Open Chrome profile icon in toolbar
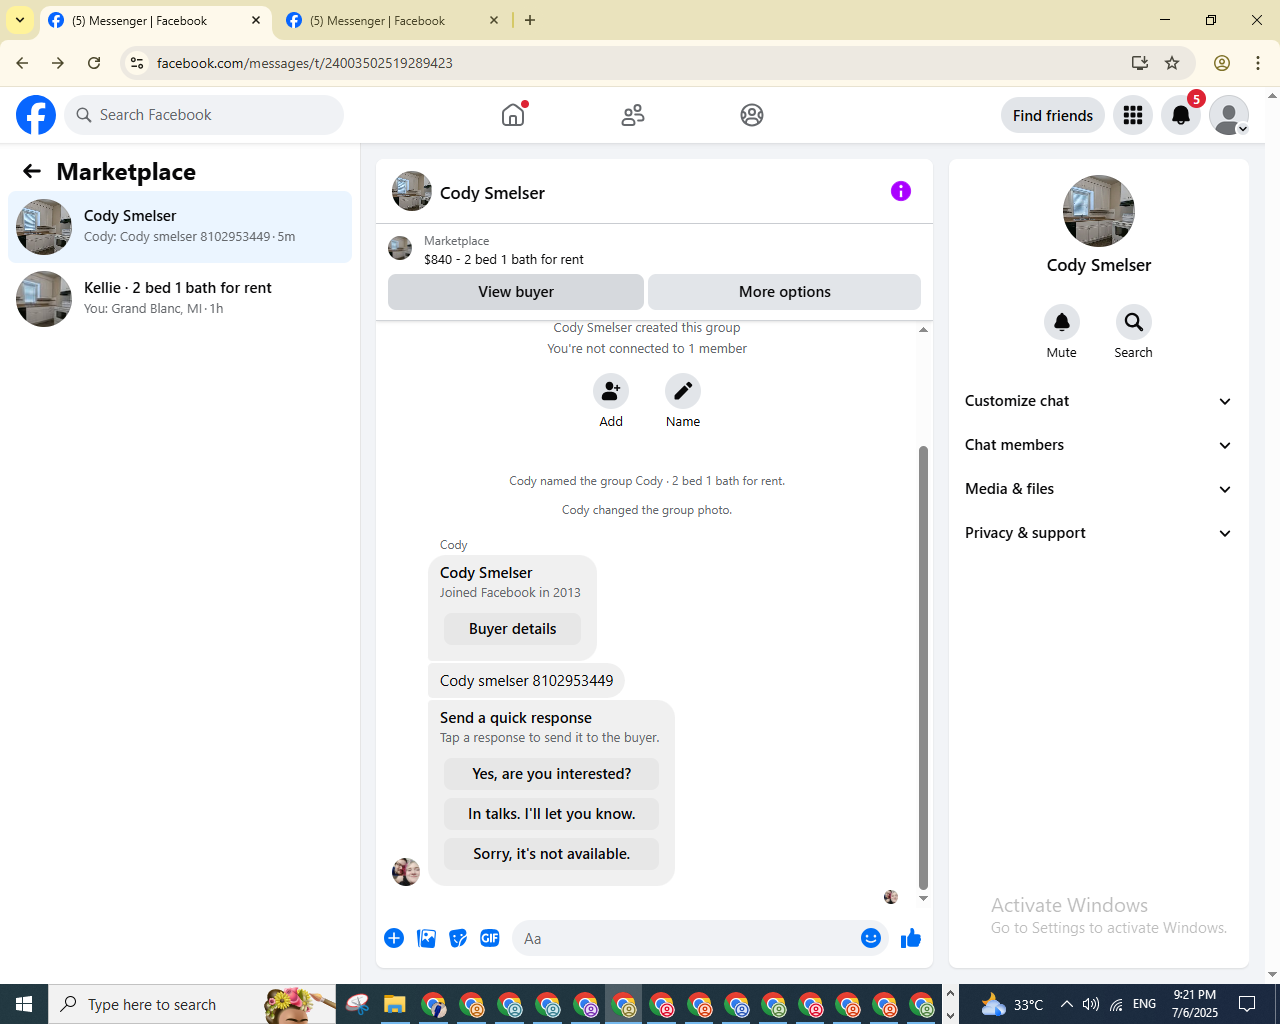 click(x=1222, y=63)
